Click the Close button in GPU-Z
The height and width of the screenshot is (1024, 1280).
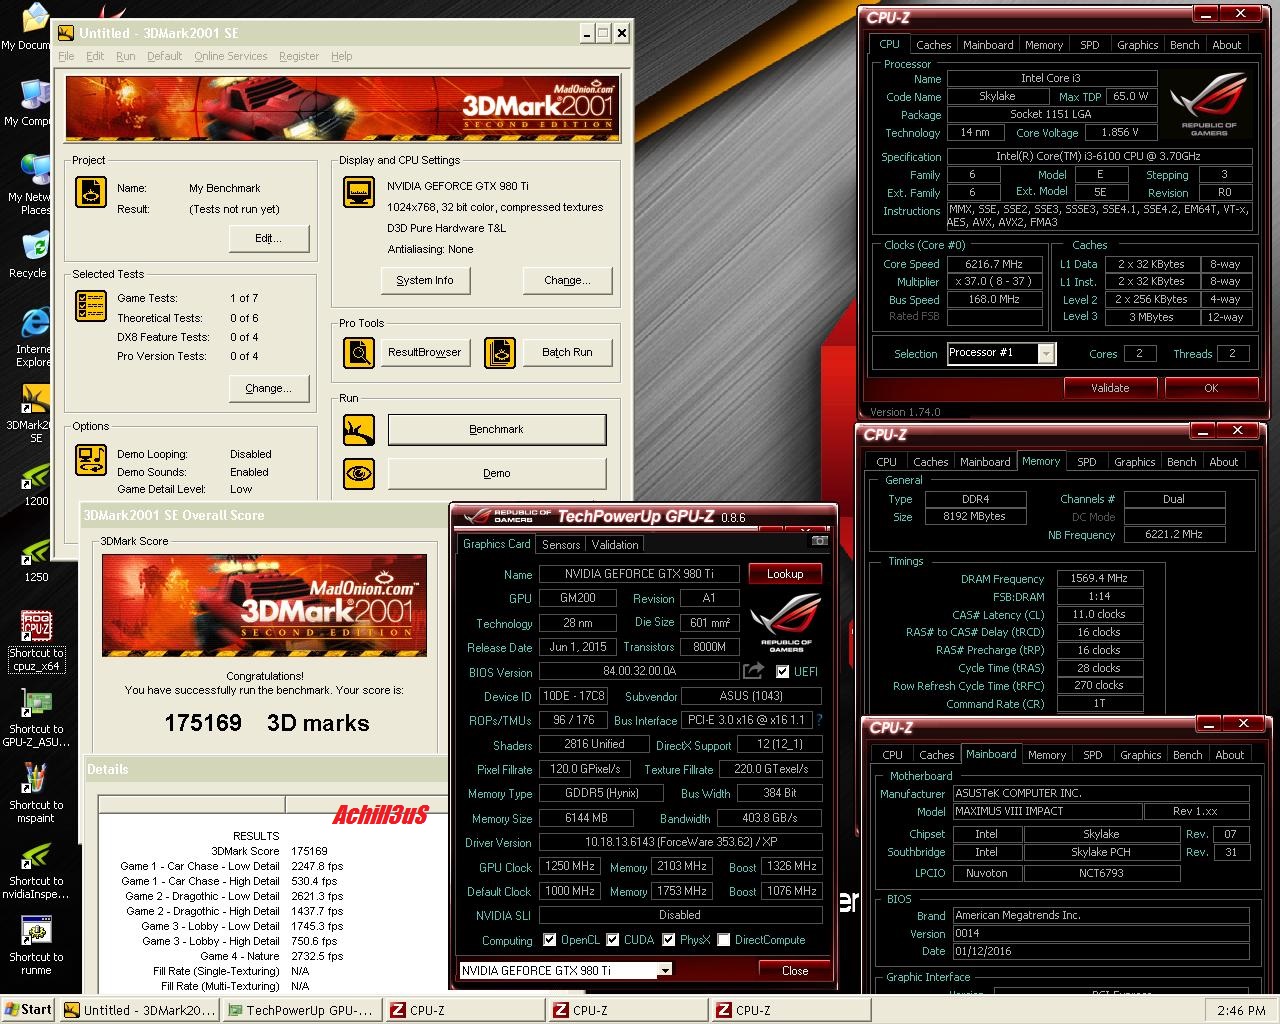795,970
